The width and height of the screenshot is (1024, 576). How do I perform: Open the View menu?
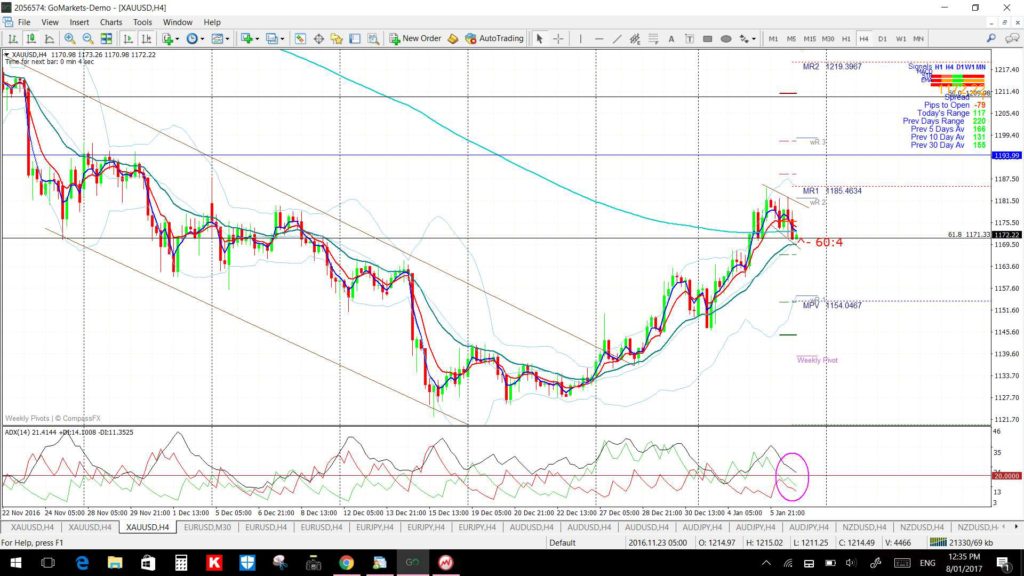50,22
